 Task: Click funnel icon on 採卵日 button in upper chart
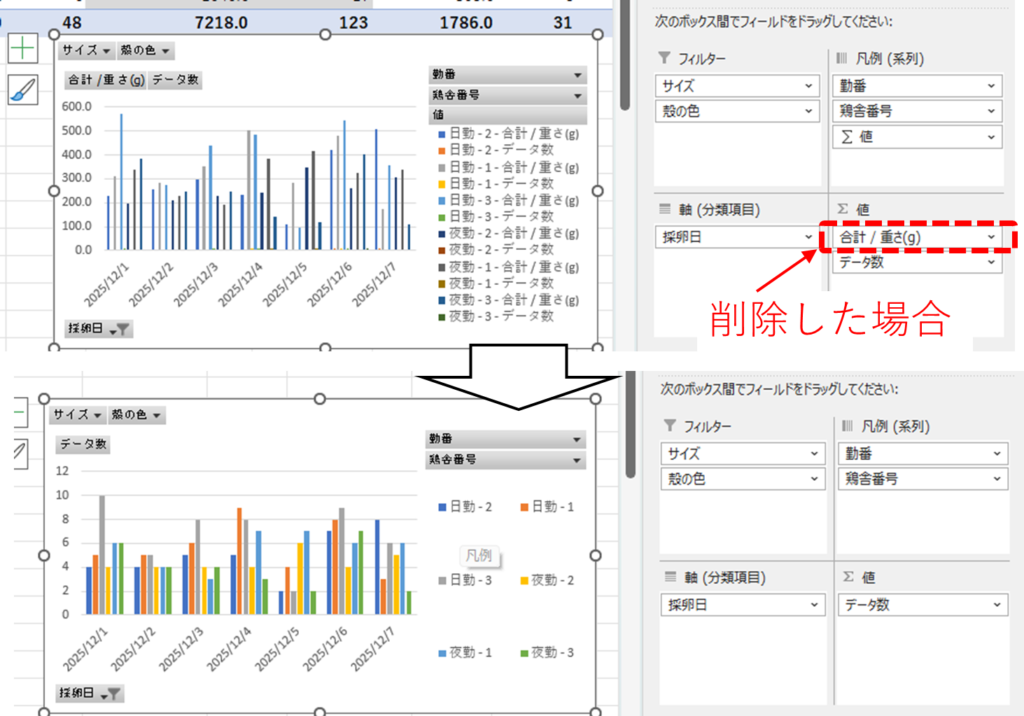tap(122, 329)
